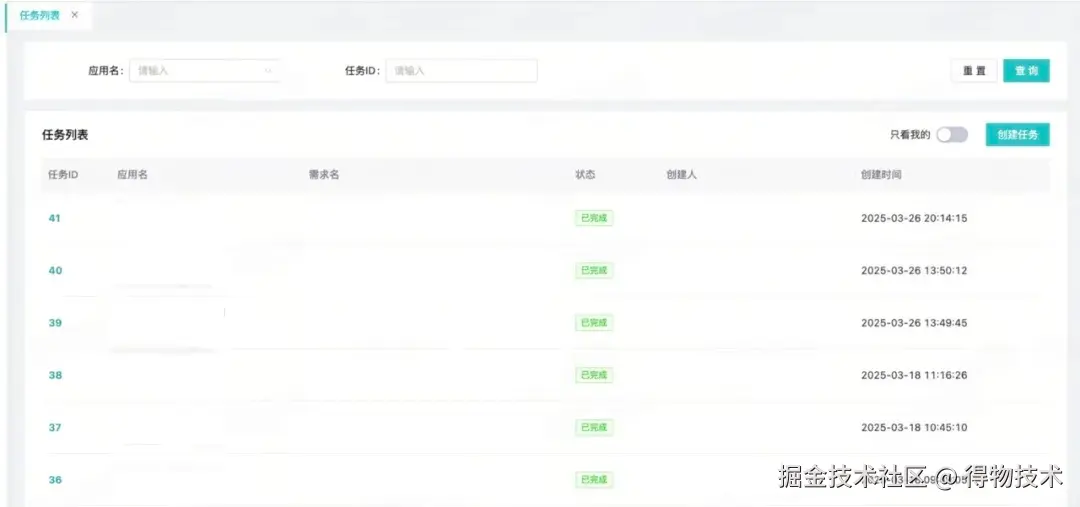Click the 已完成 status tag of task 40
This screenshot has height=507, width=1080.
(x=594, y=271)
